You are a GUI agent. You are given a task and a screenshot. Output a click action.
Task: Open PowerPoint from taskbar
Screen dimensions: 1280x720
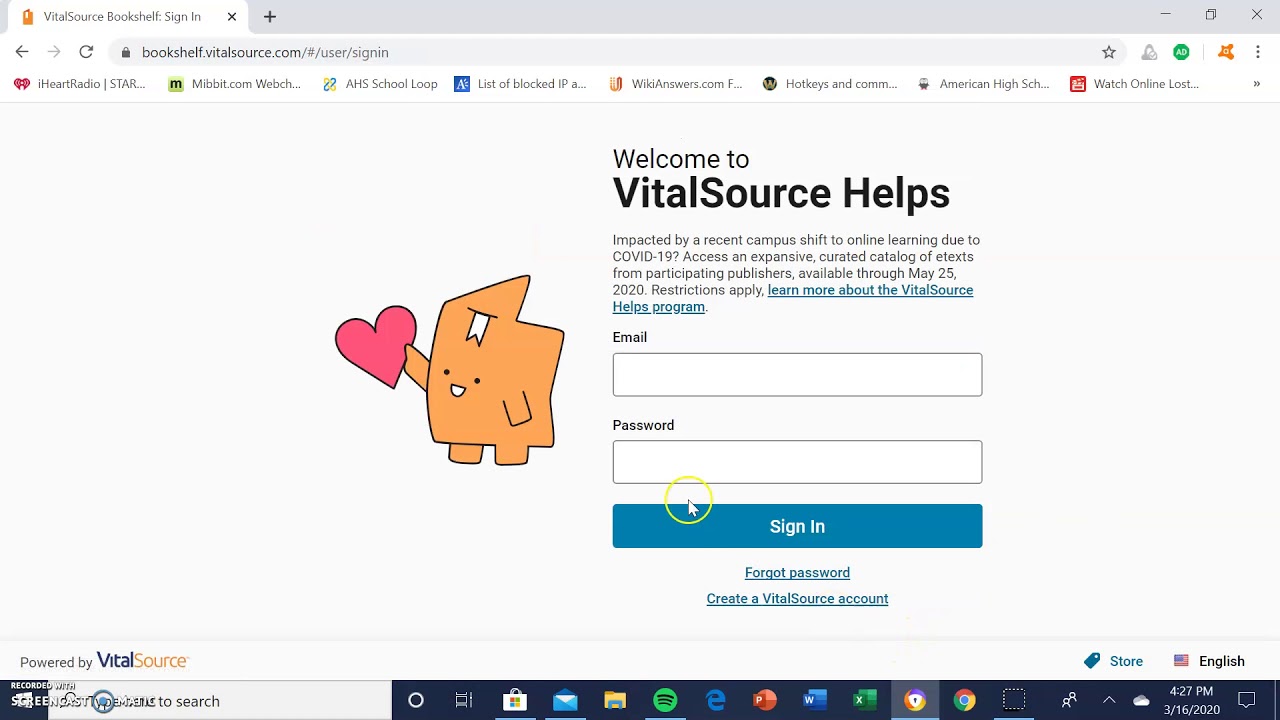pyautogui.click(x=765, y=701)
